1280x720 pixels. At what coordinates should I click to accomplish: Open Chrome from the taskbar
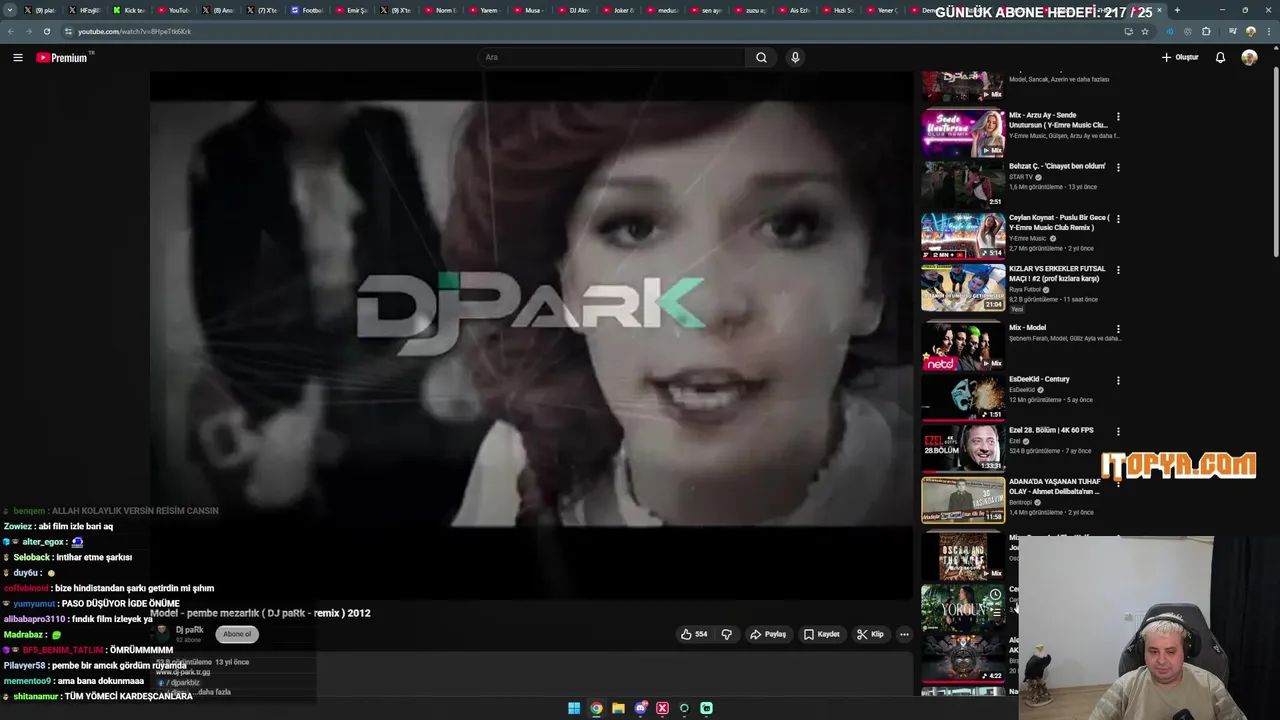tap(596, 708)
